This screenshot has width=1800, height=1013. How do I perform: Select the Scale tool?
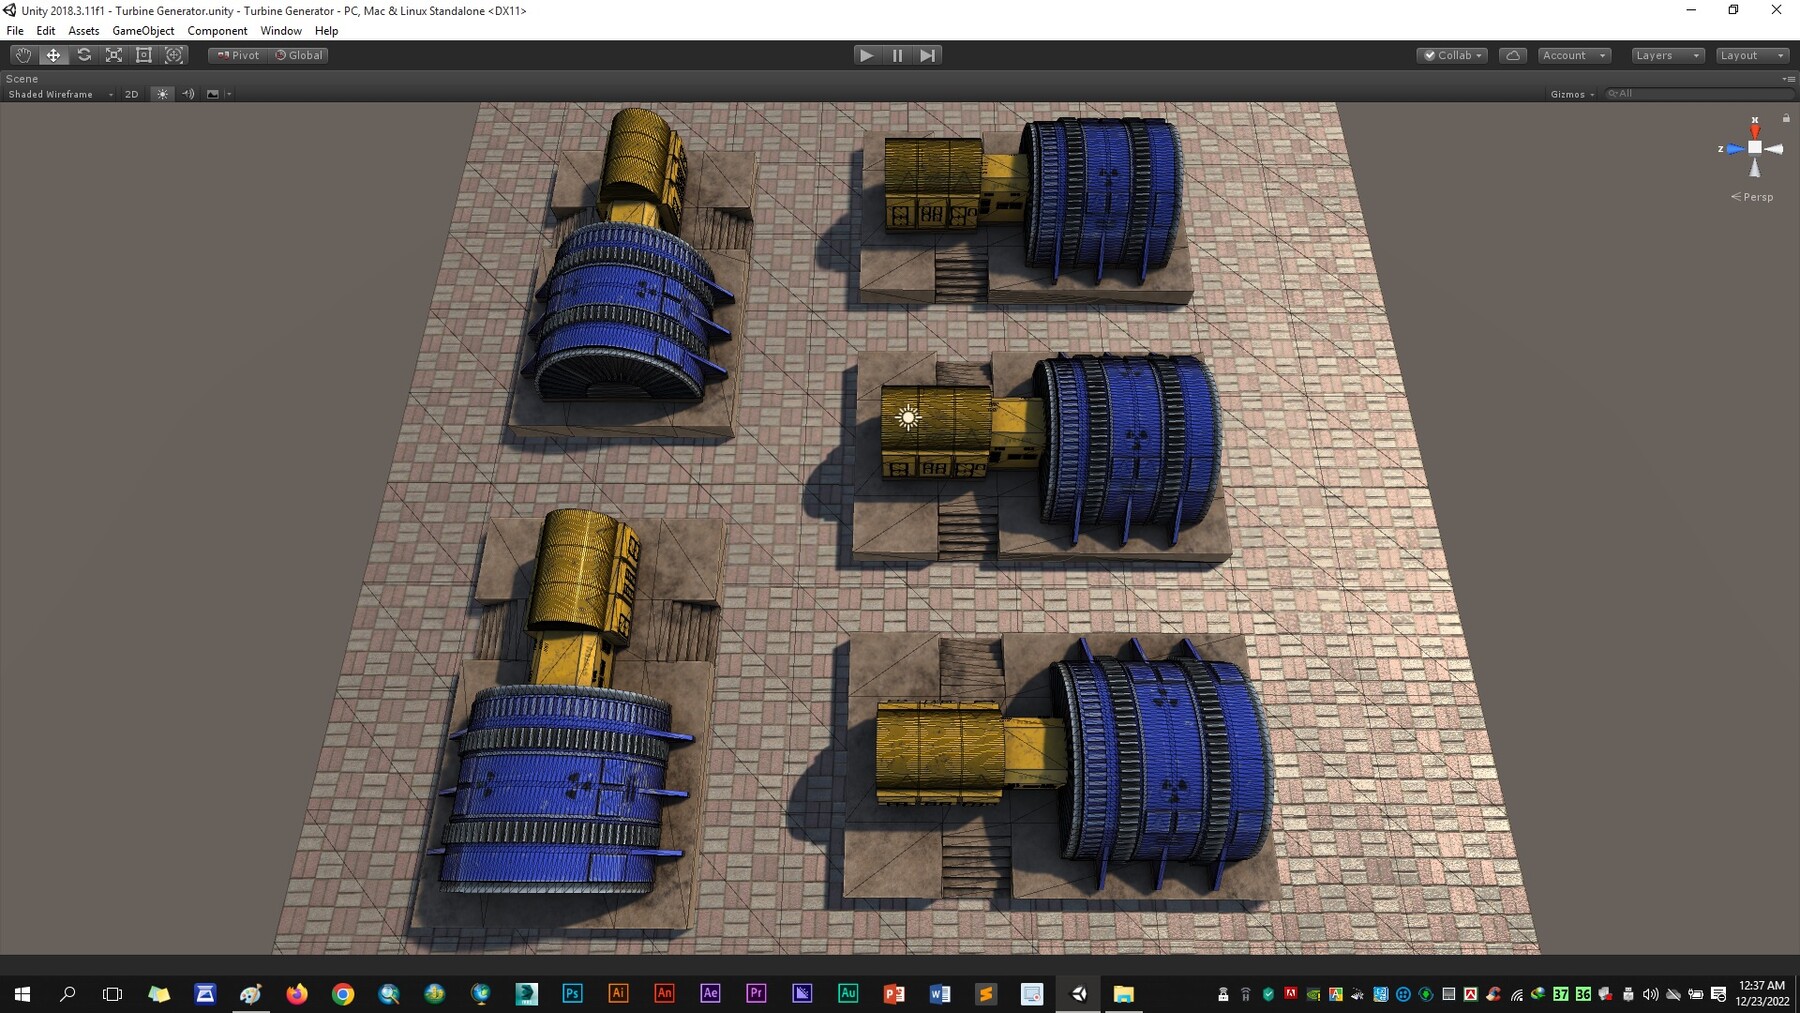(x=114, y=55)
